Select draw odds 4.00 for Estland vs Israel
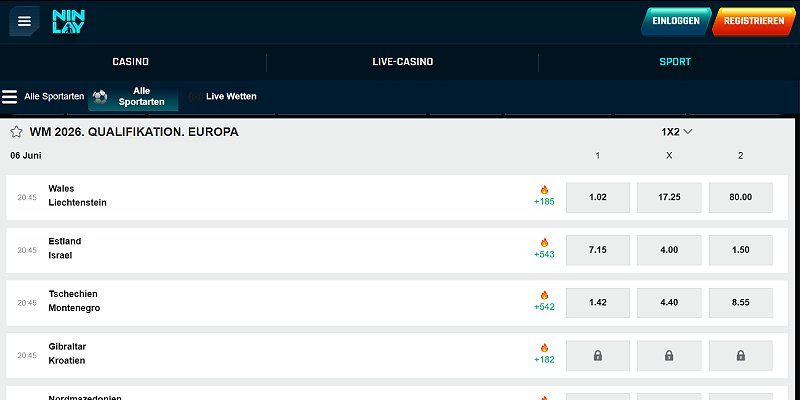 669,250
